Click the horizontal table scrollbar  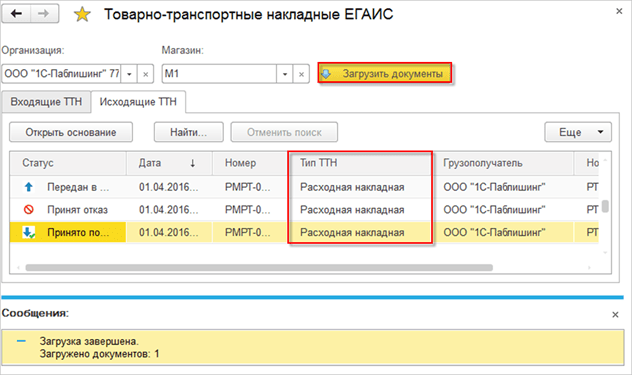[x=259, y=268]
